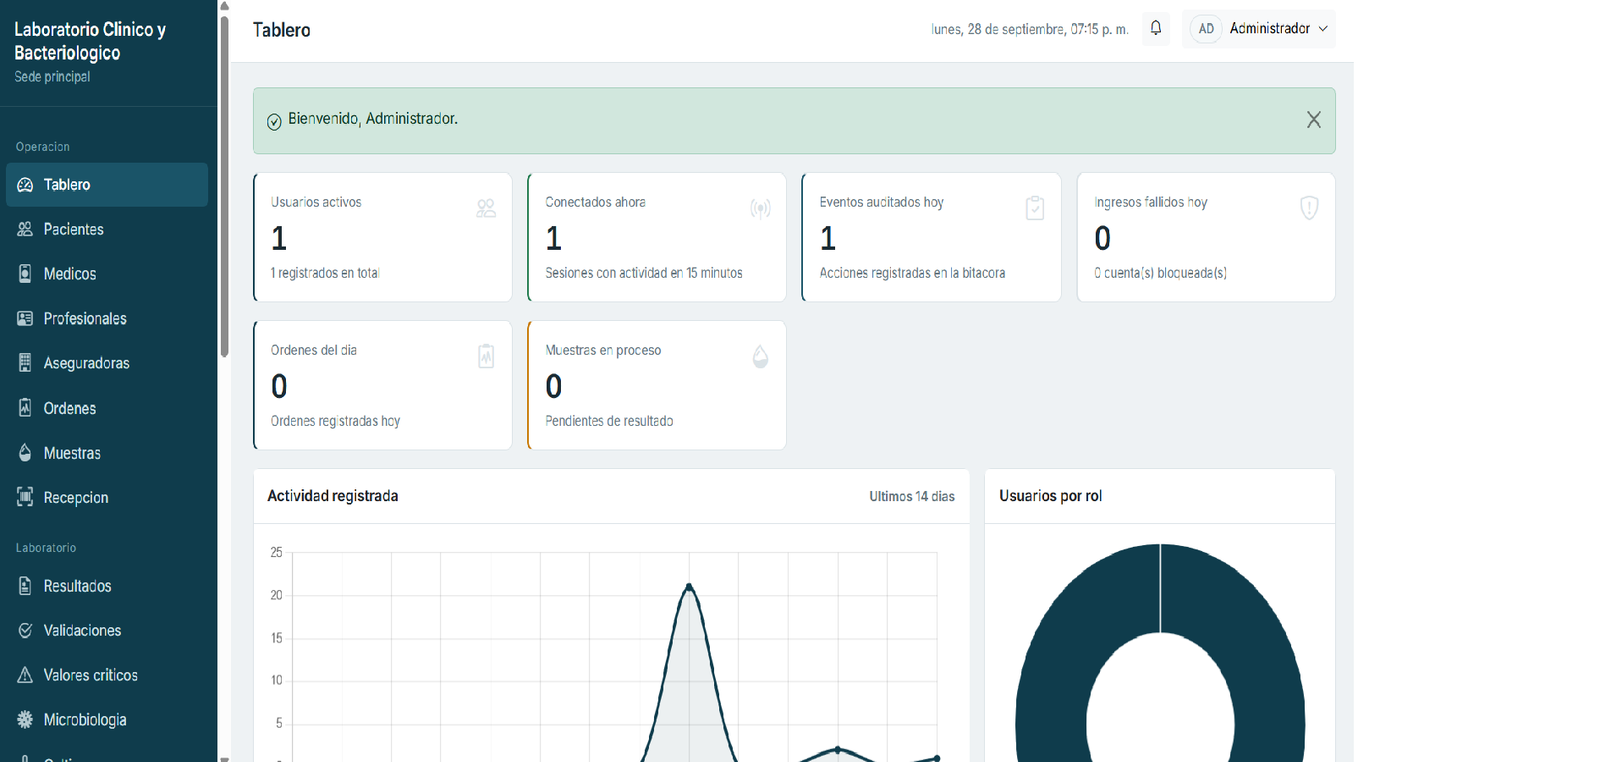1600x762 pixels.
Task: Select Aseguradoras from the sidebar
Action: [107, 363]
